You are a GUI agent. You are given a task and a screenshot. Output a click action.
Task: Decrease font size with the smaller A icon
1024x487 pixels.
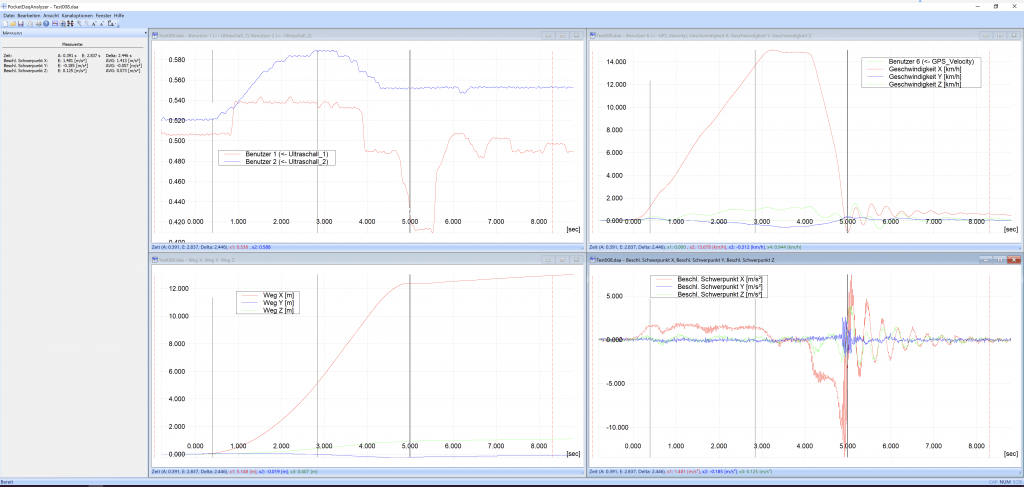(101, 24)
